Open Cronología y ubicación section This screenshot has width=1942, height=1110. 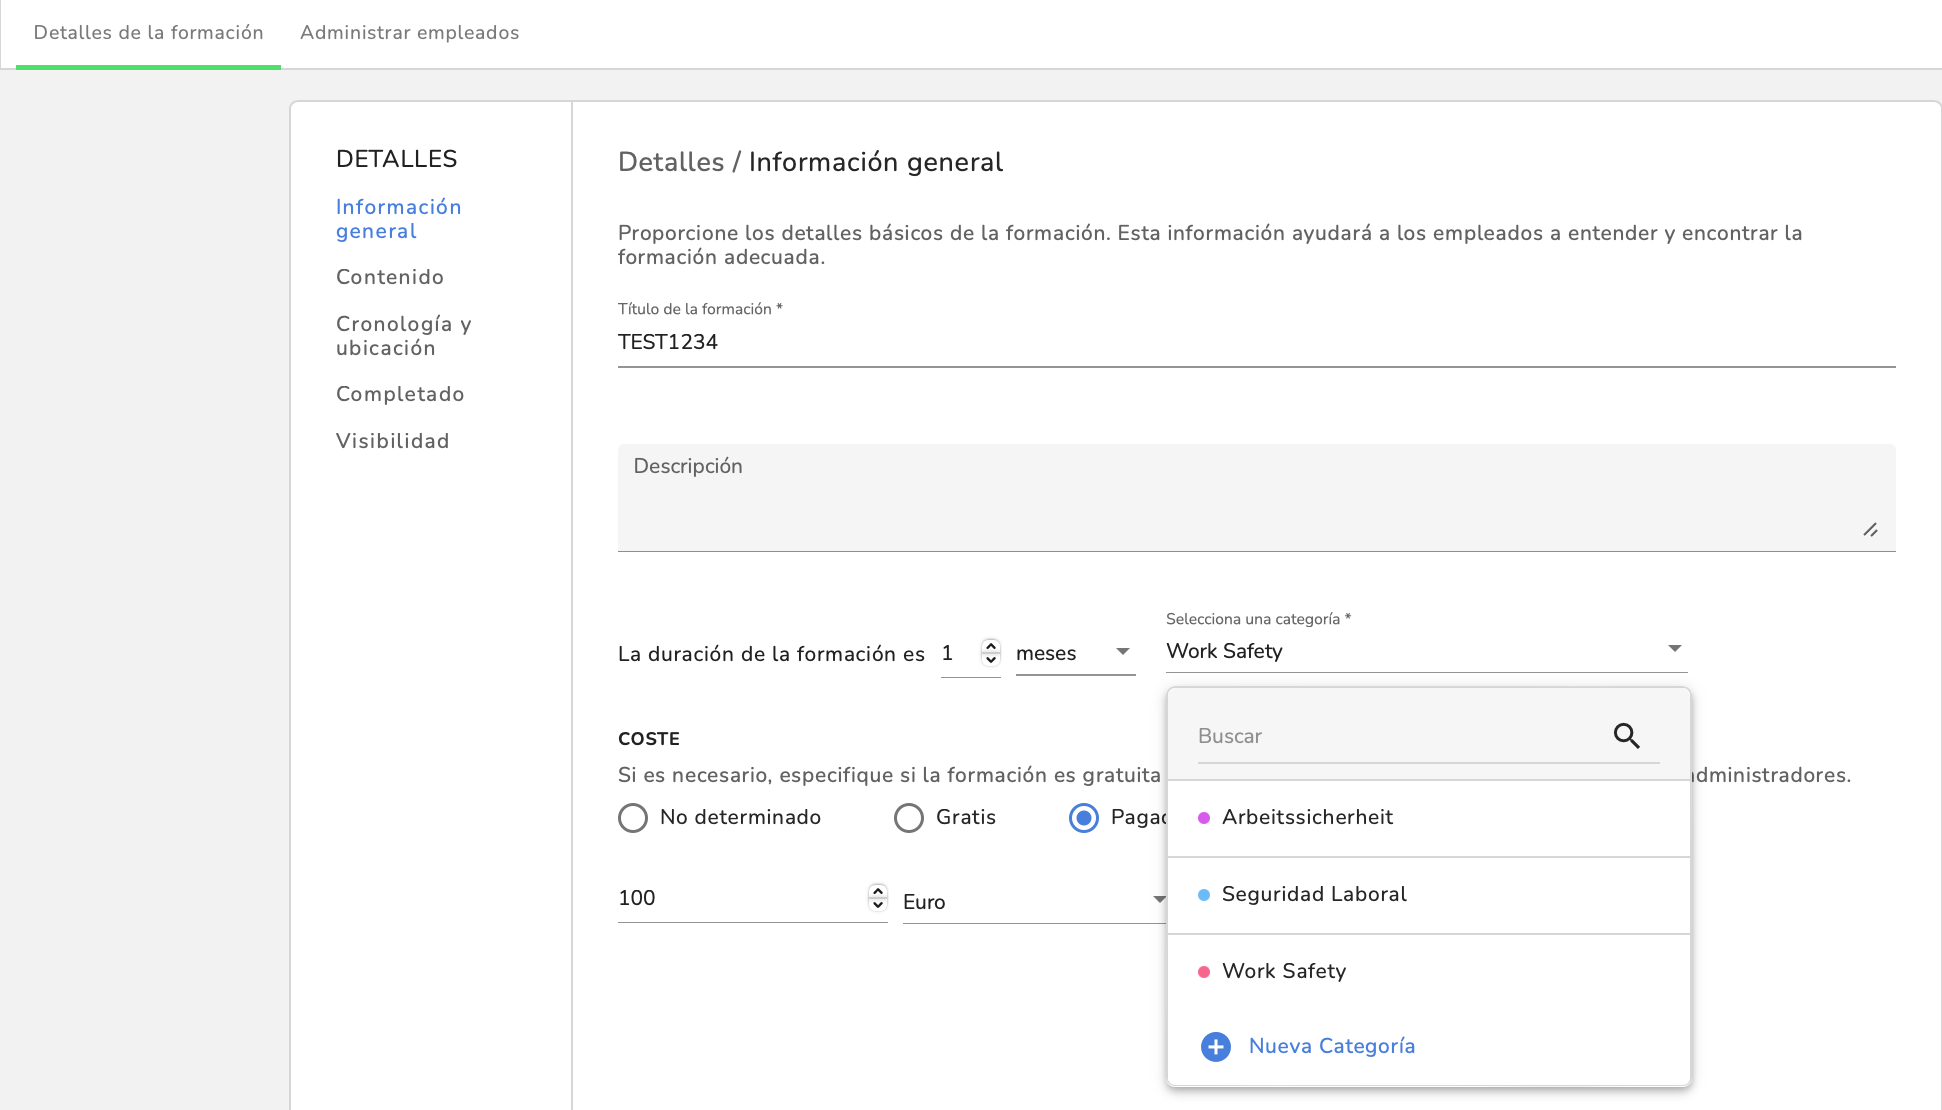[403, 336]
